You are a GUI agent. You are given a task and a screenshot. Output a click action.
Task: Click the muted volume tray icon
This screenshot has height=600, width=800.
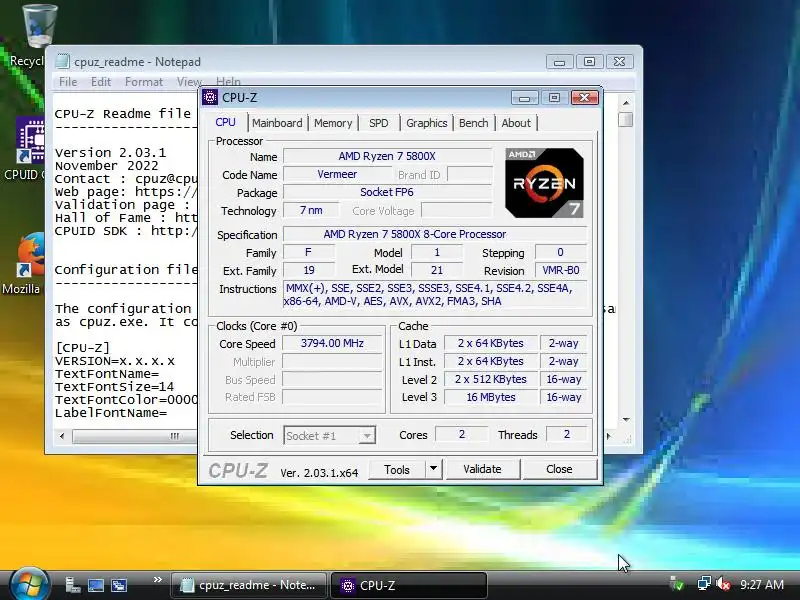tap(723, 584)
